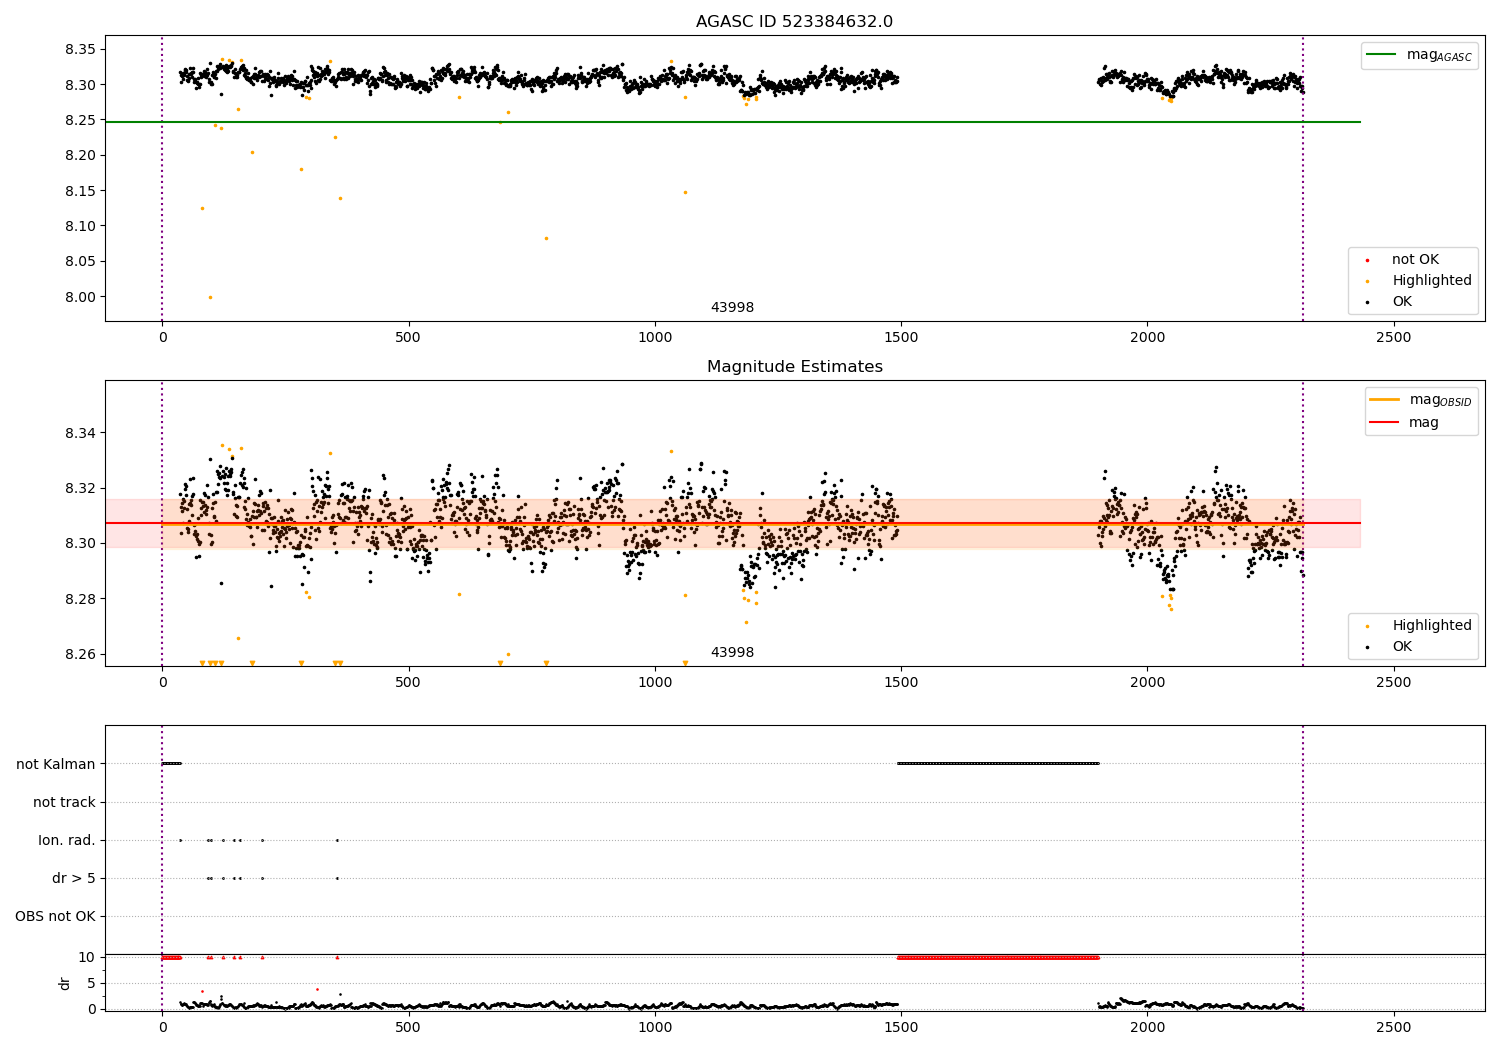Click the 'OBS not OK' axis label
Viewport: 1500px width, 1050px height.
55,916
